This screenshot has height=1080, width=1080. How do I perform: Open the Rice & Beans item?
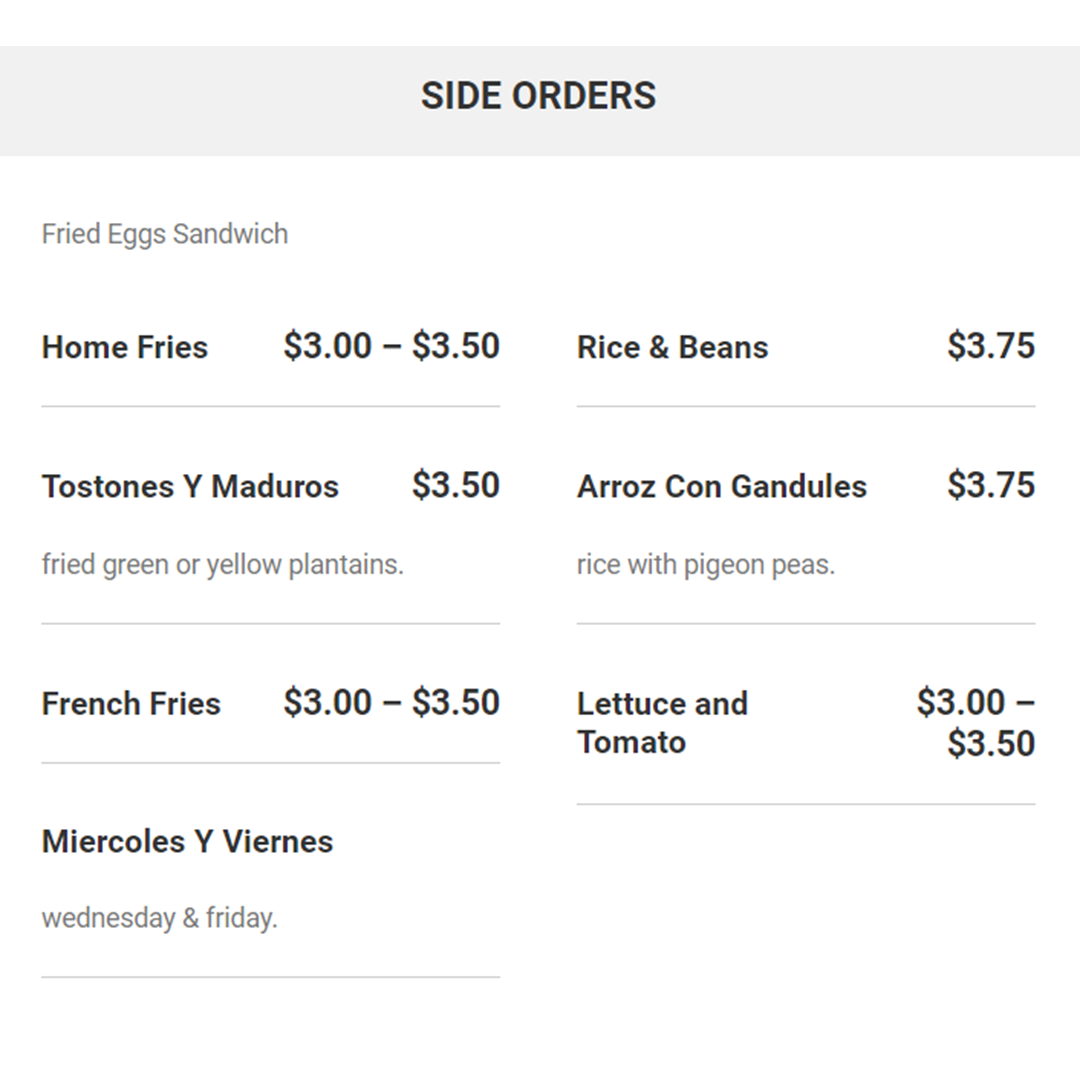(x=672, y=347)
